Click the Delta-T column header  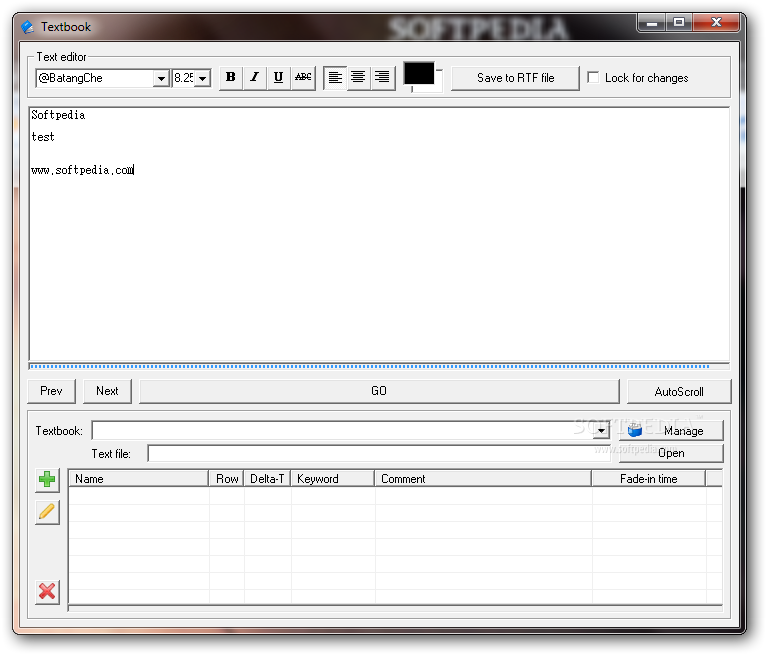coord(267,478)
